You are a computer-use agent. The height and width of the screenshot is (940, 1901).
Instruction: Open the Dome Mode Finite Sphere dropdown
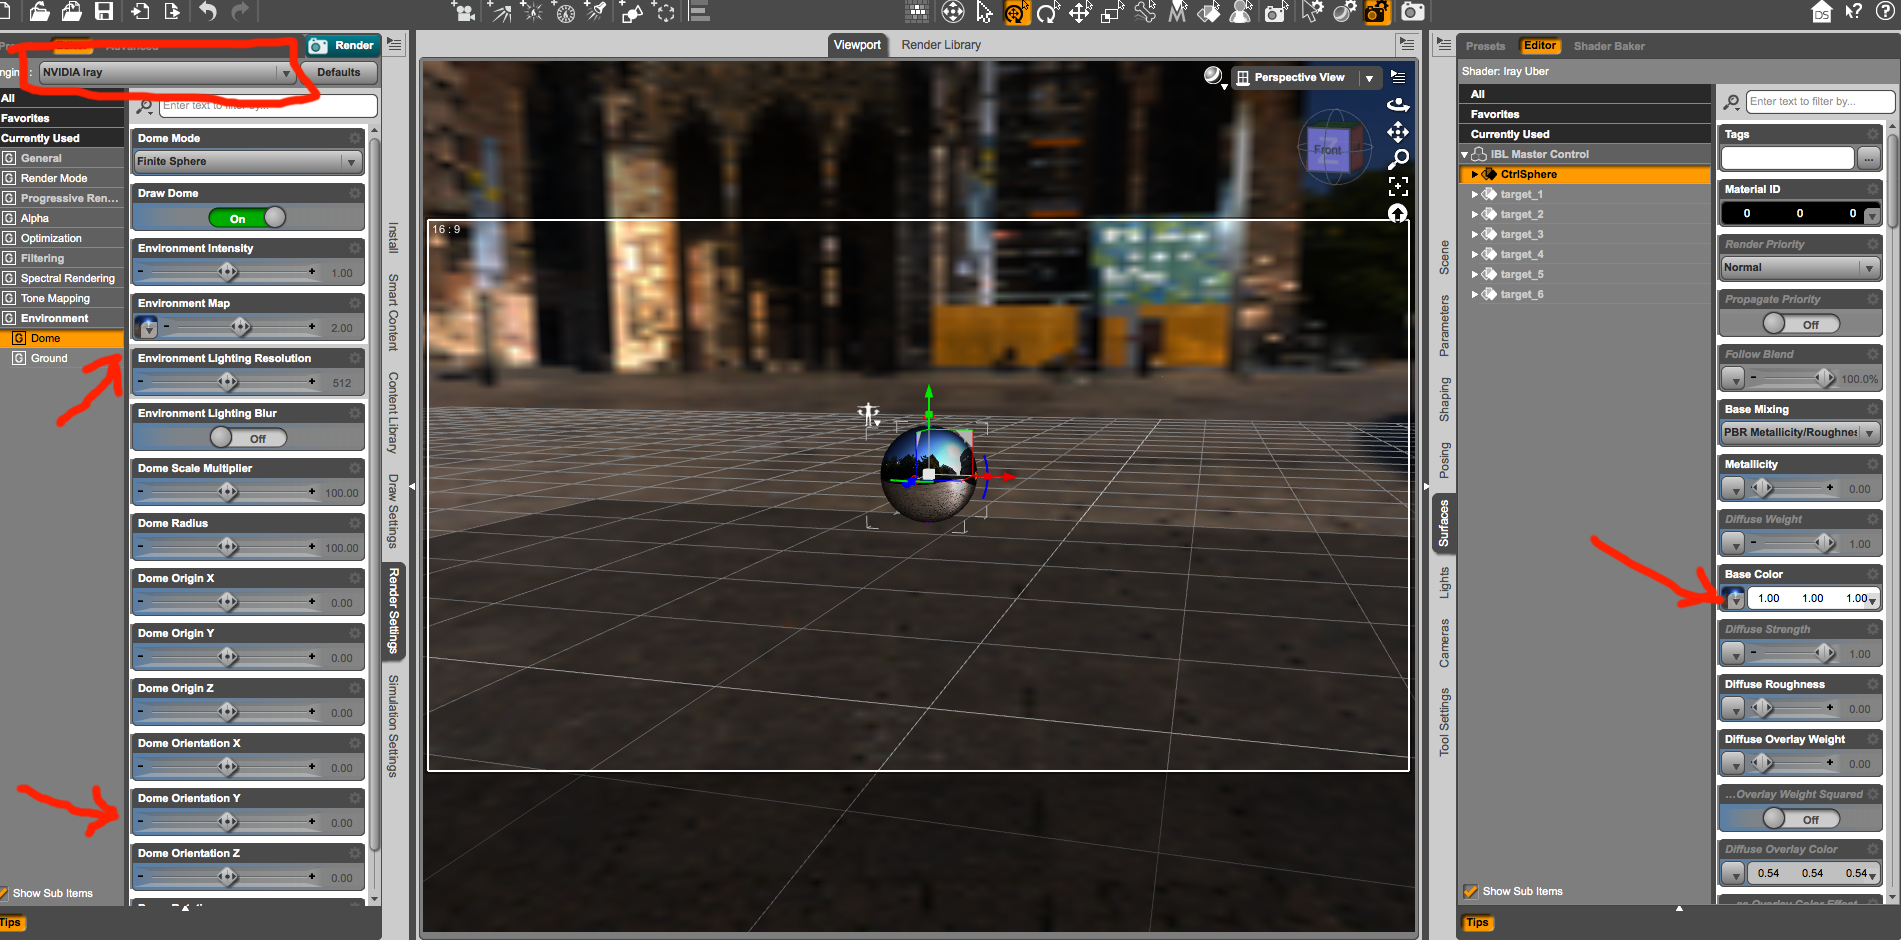pos(248,161)
